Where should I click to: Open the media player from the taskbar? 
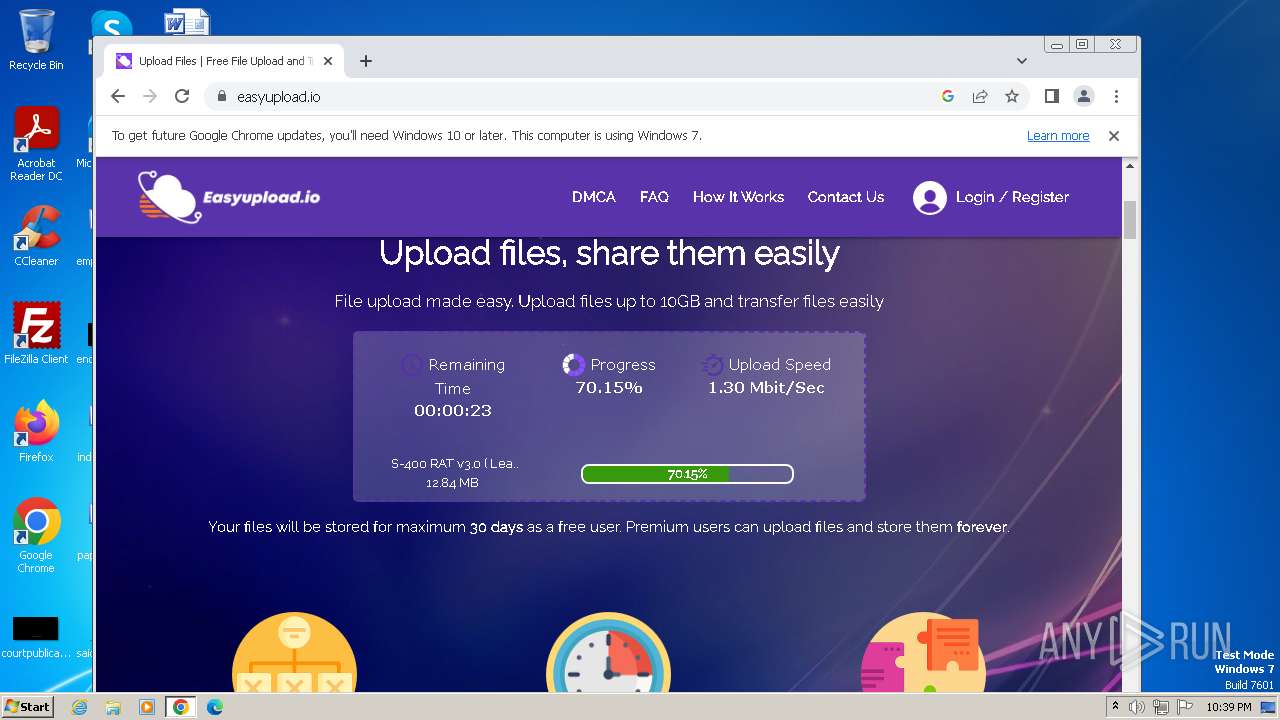(147, 707)
